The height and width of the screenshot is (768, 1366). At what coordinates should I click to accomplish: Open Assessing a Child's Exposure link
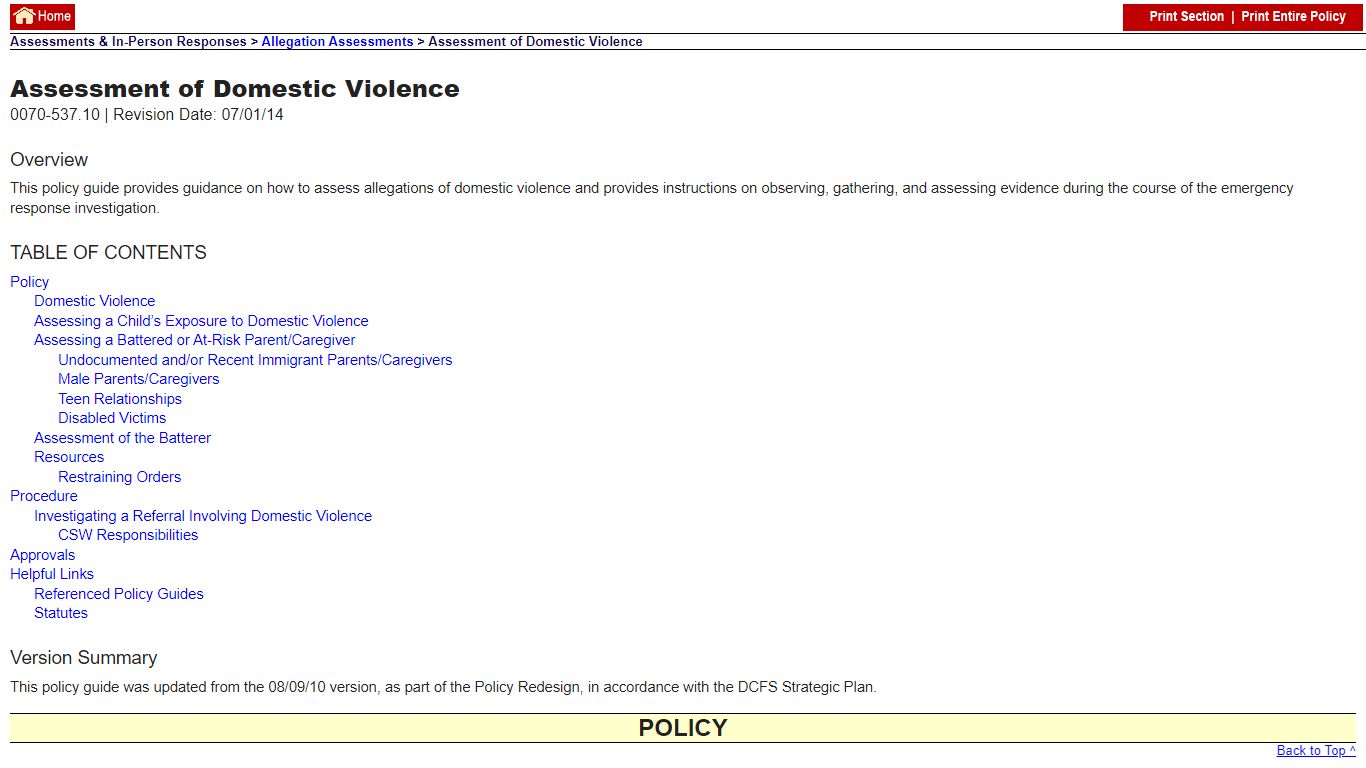point(201,321)
